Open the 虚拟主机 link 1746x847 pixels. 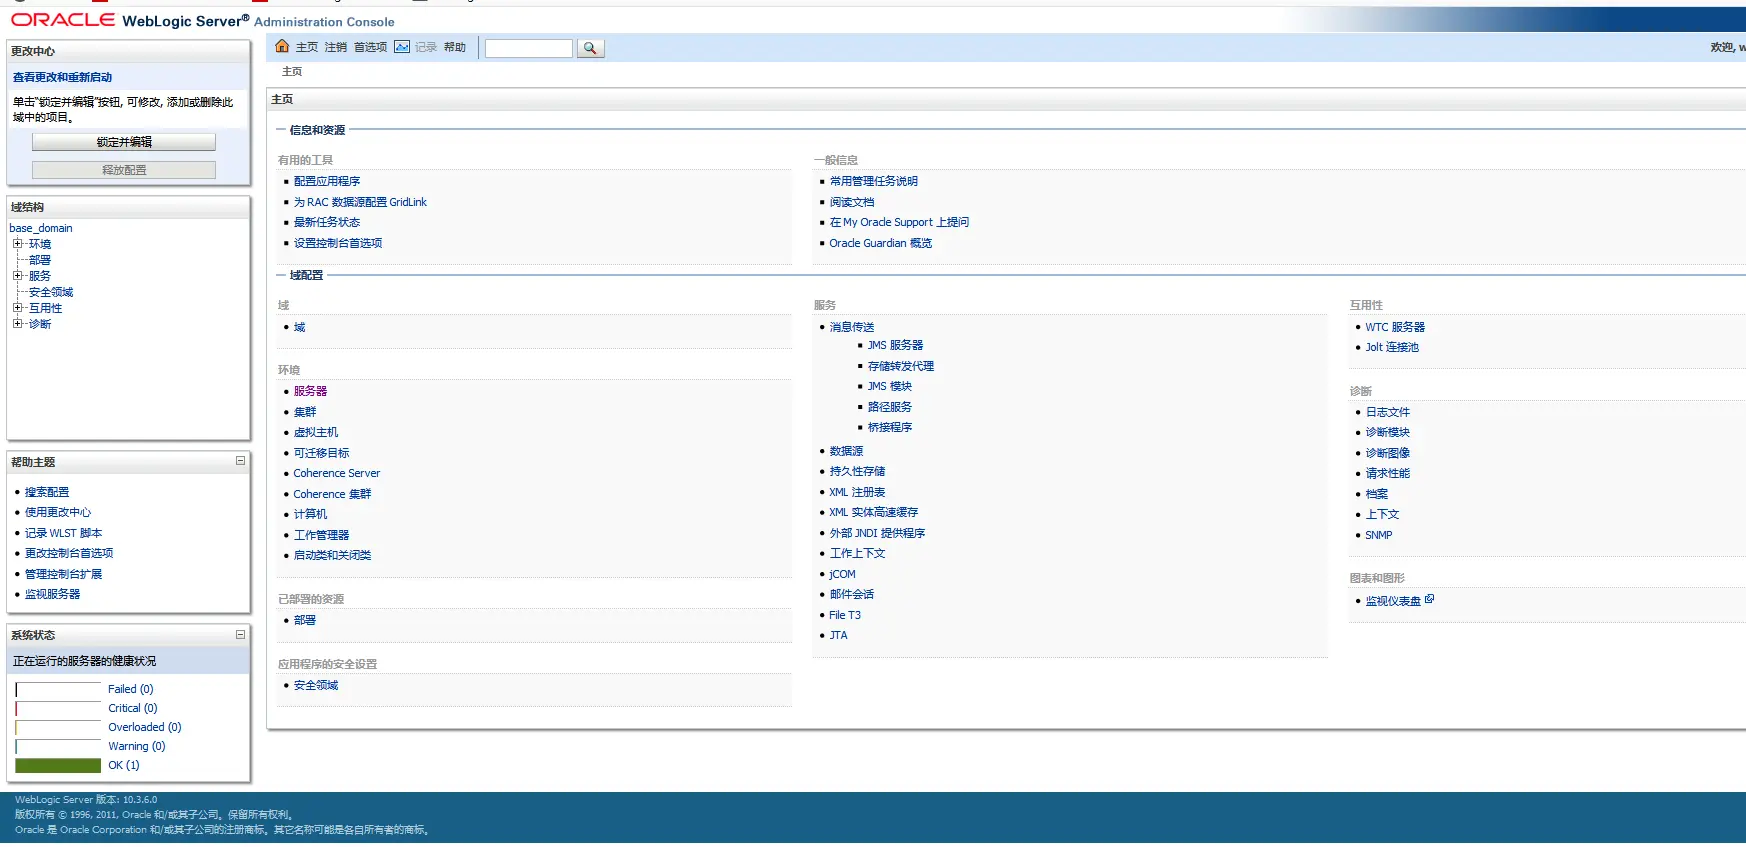pyautogui.click(x=316, y=432)
